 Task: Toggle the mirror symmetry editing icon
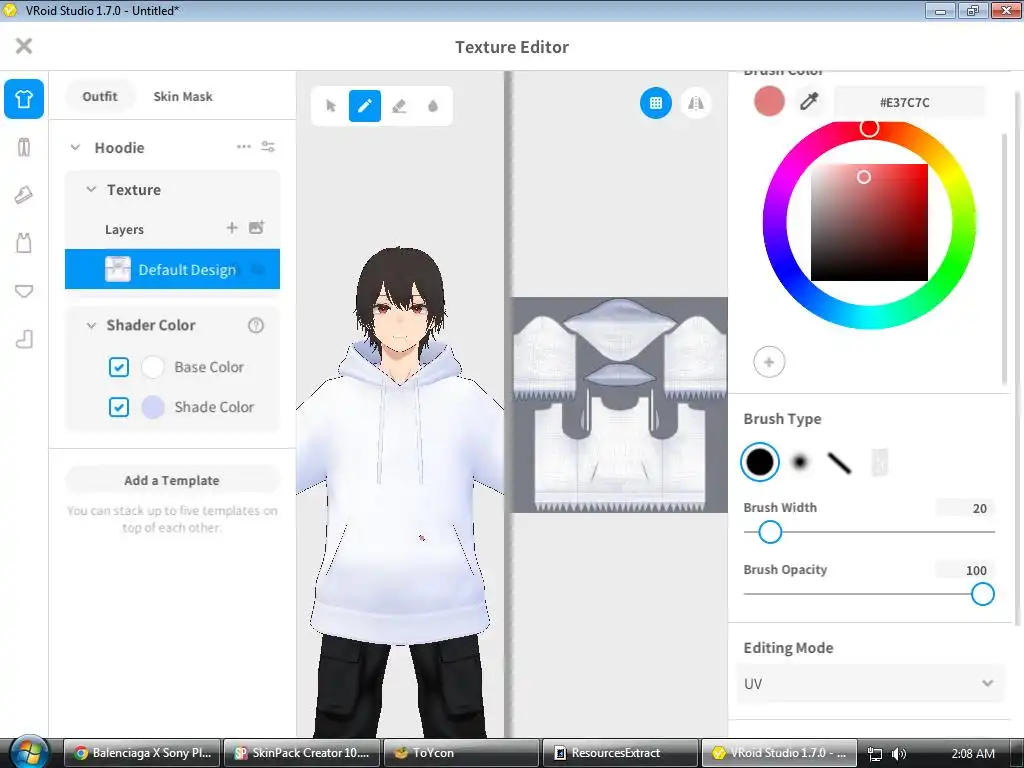tap(696, 103)
